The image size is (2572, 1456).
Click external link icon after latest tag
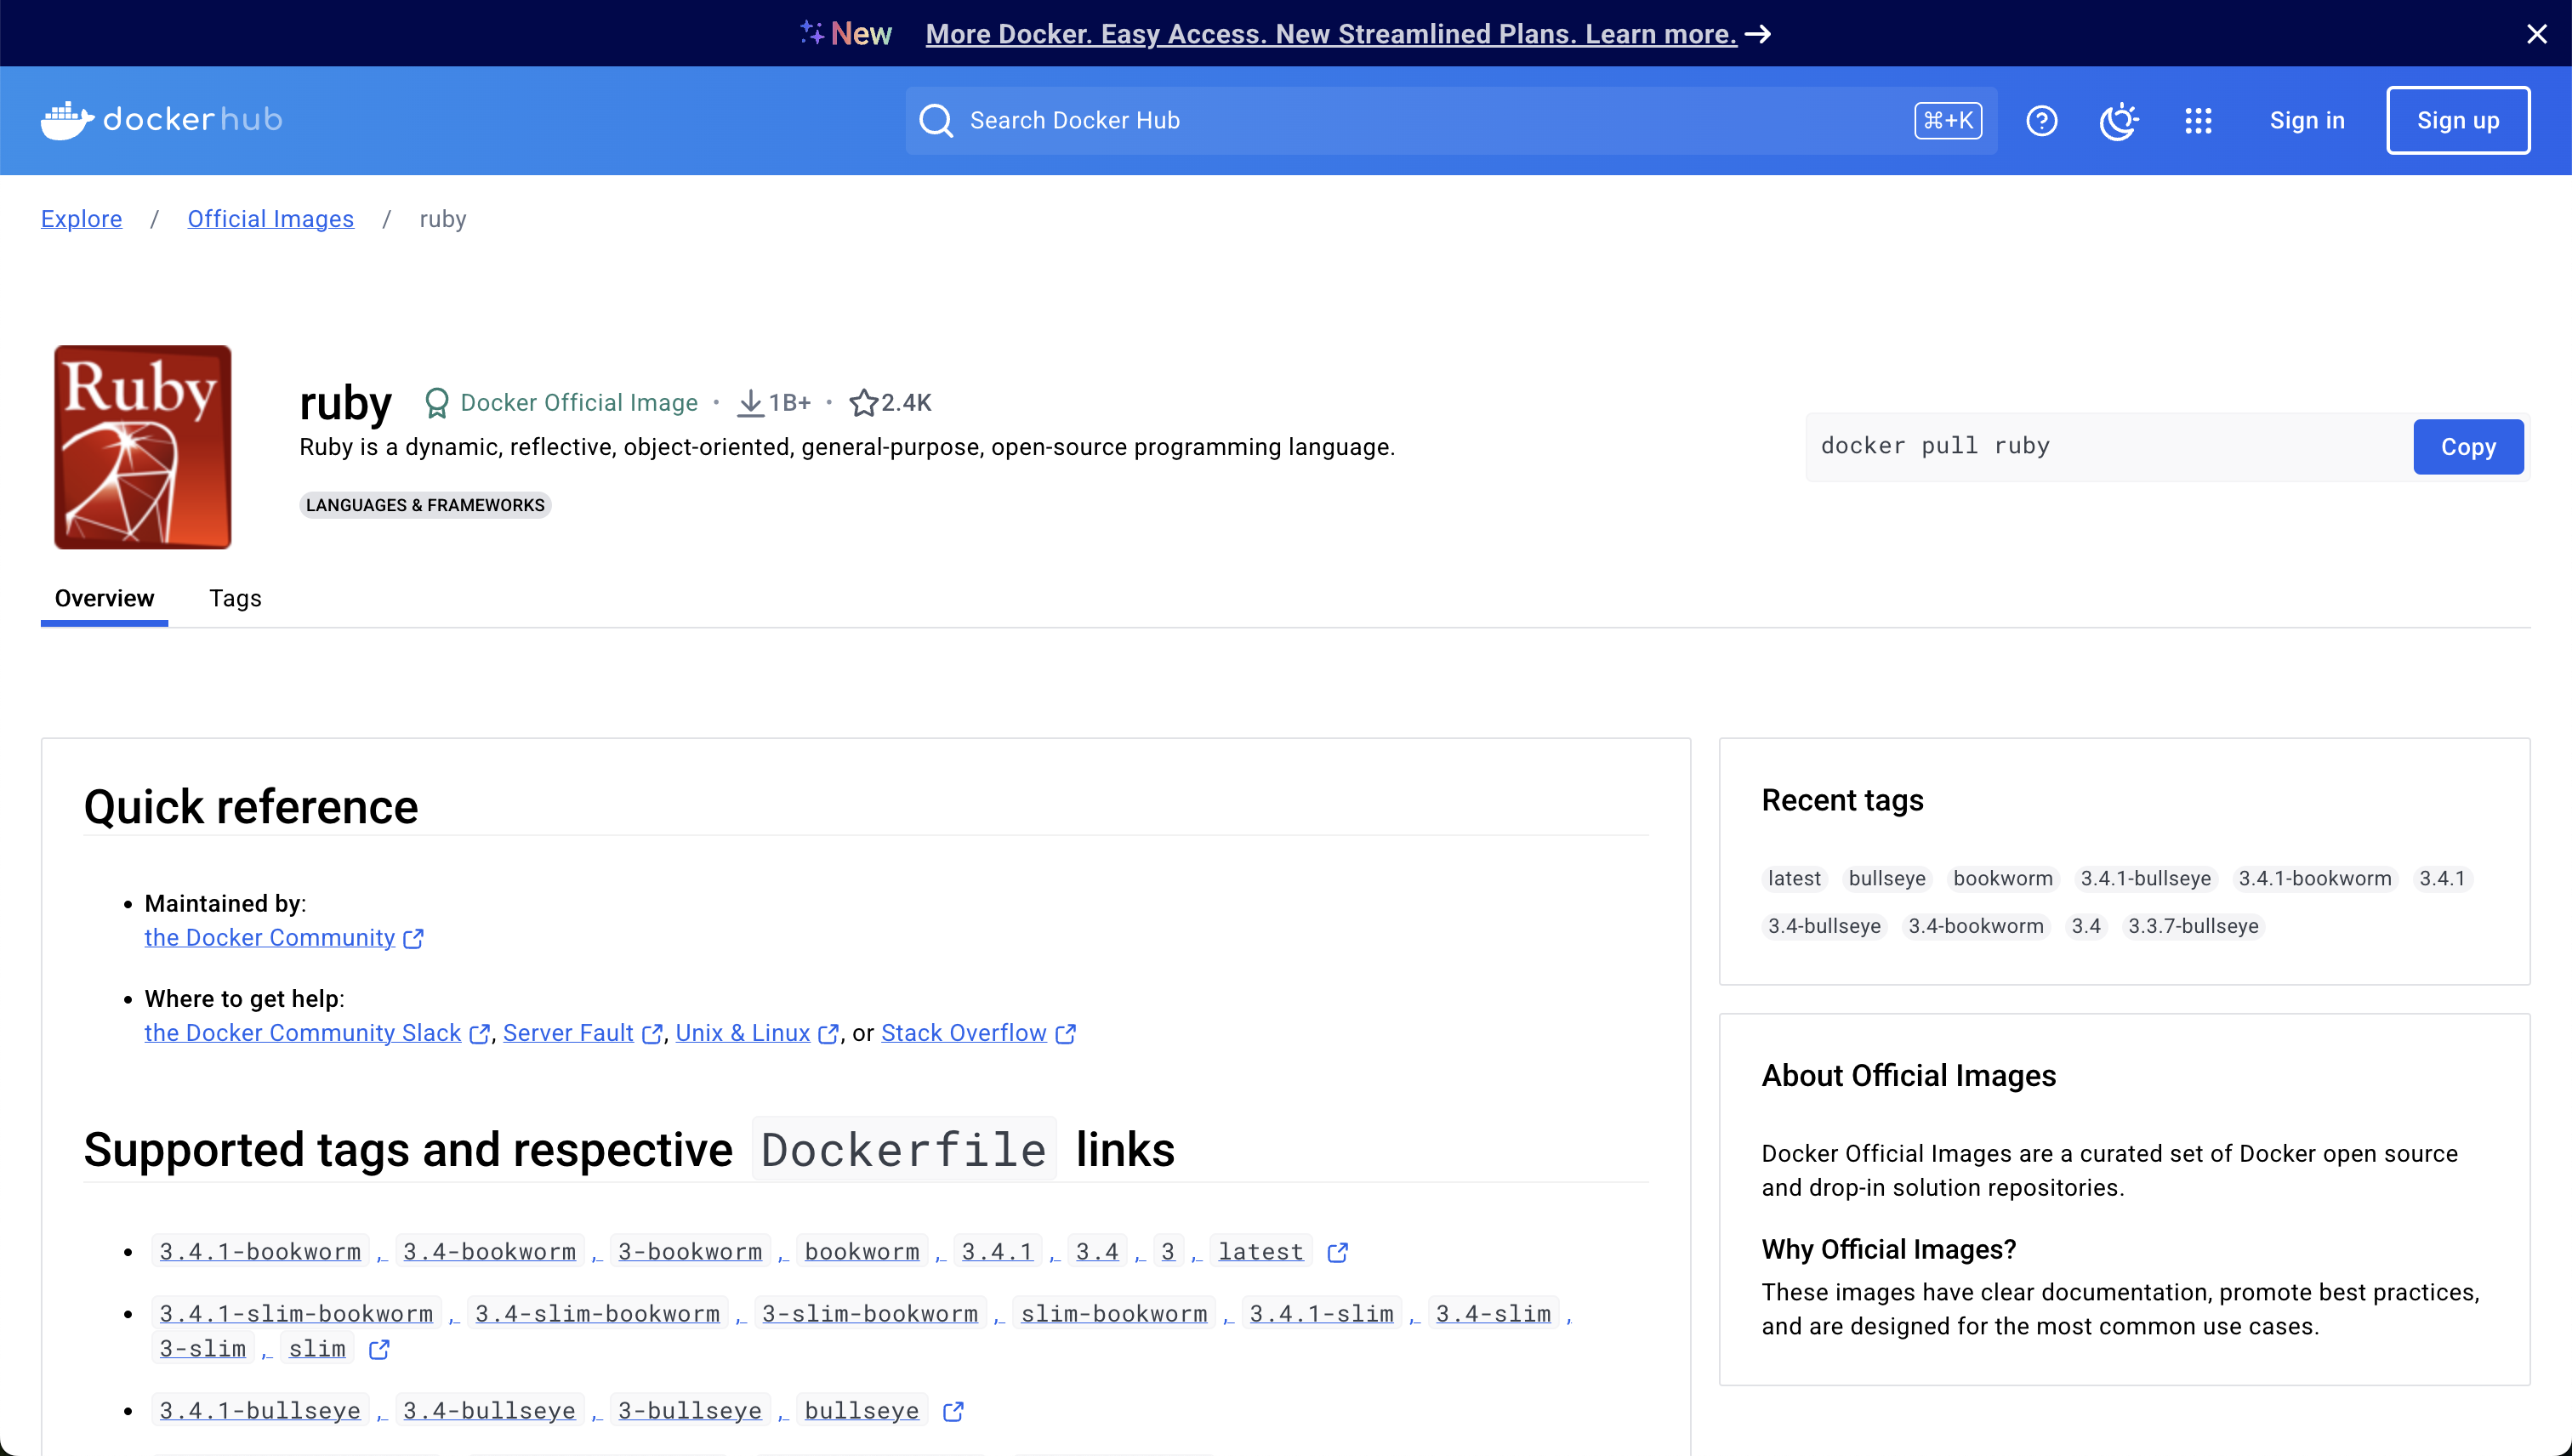click(1337, 1252)
